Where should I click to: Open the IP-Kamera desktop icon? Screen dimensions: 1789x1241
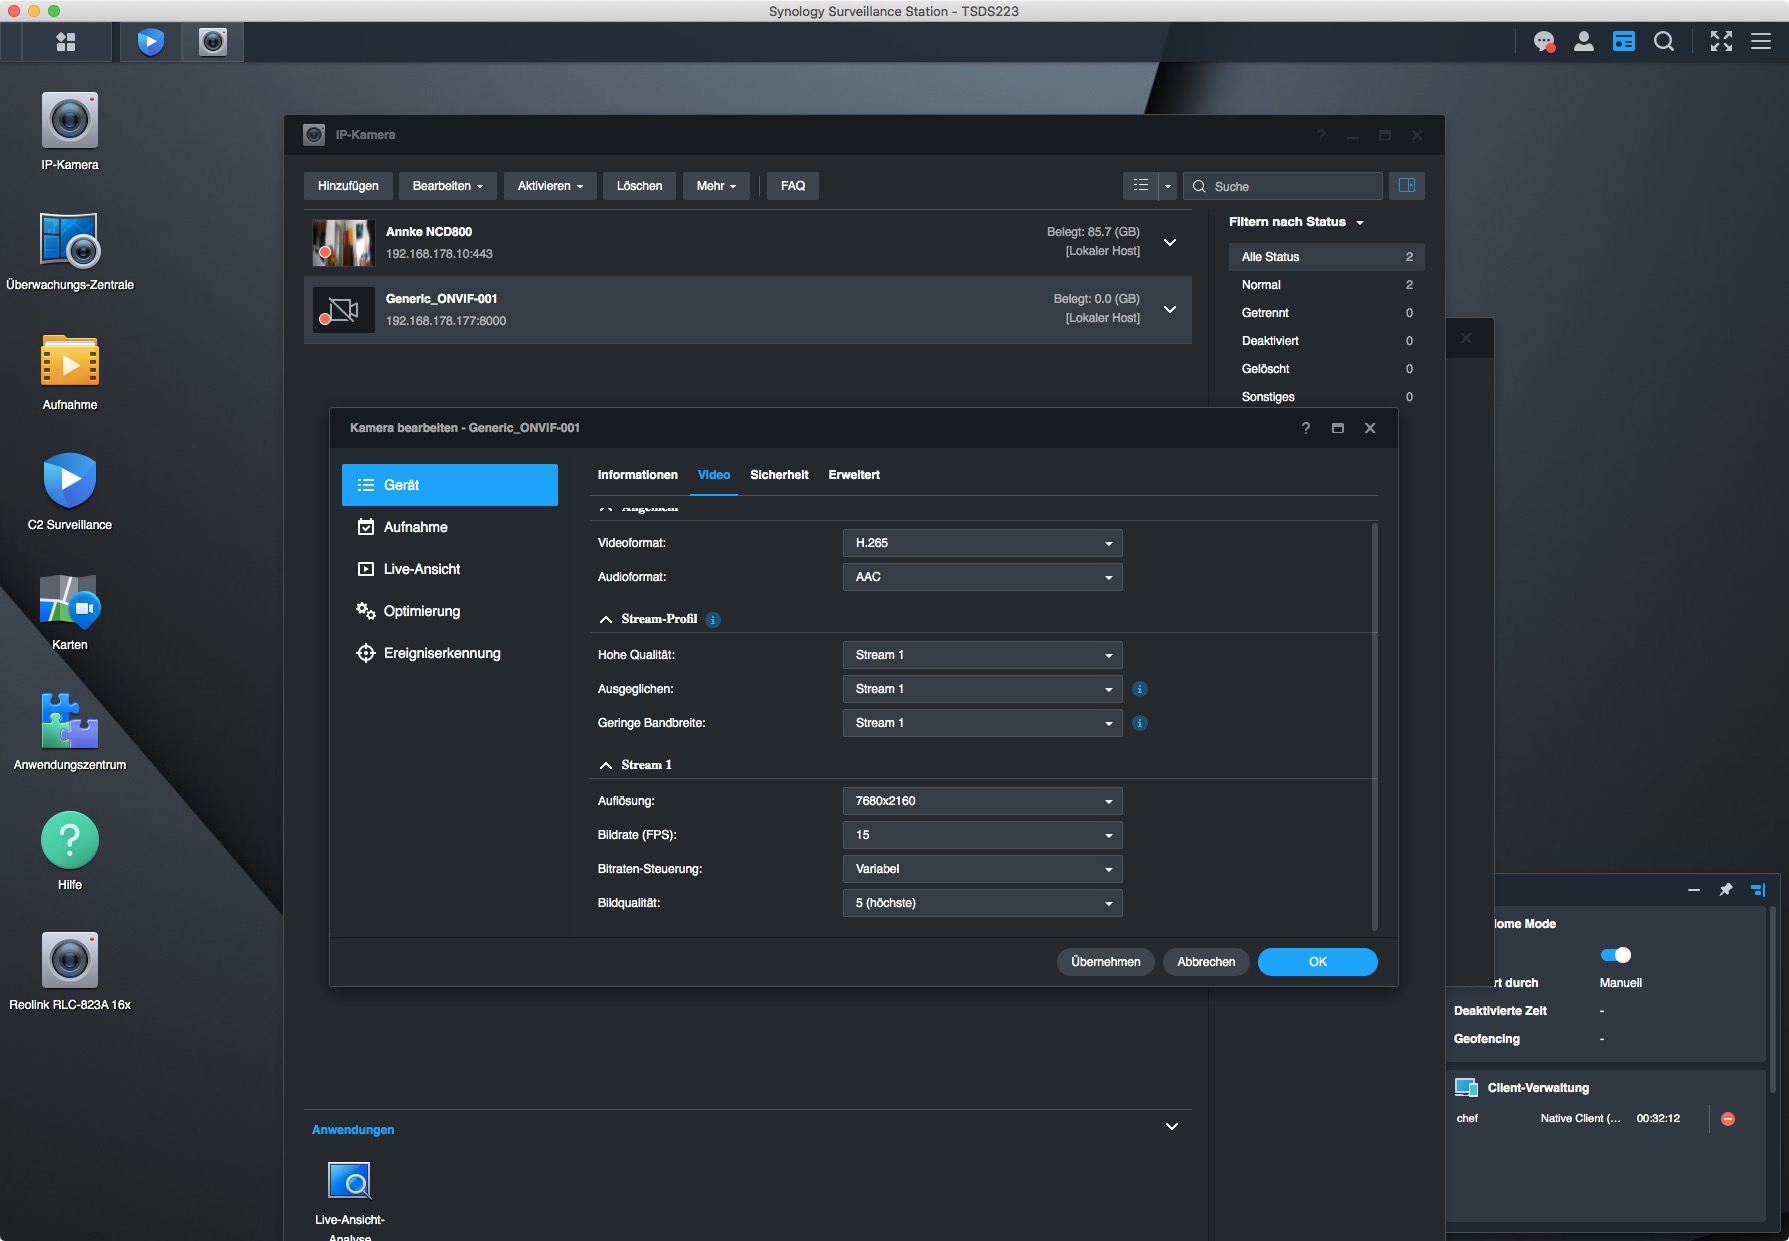coord(70,122)
